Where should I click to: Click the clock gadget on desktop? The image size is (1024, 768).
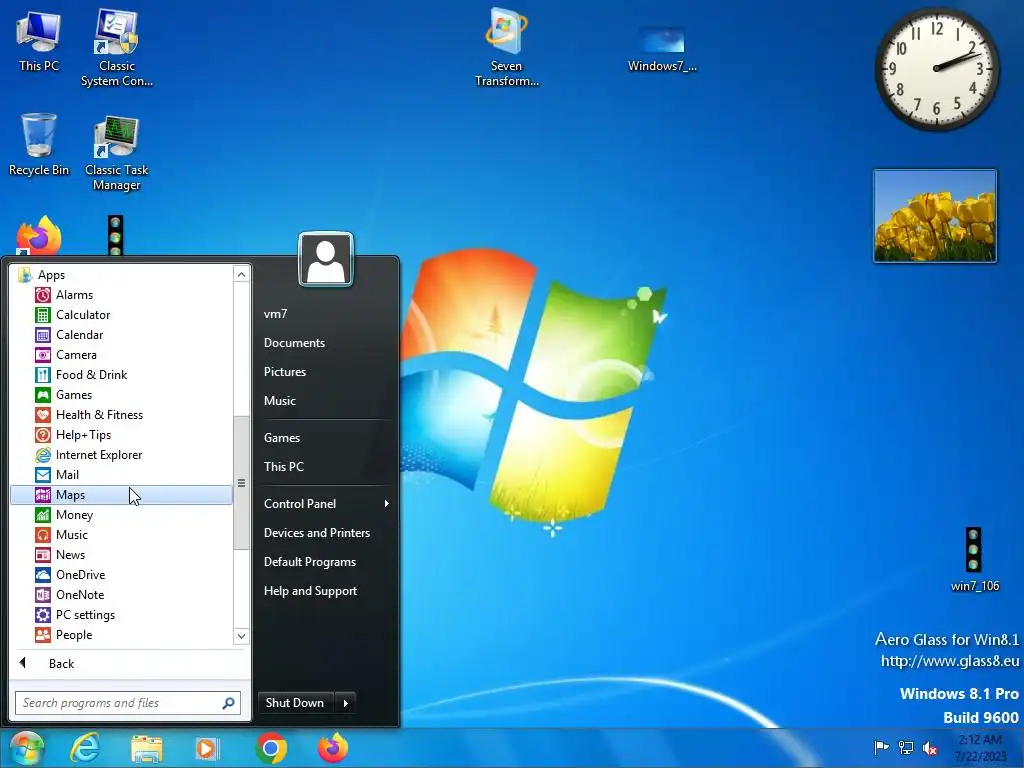click(936, 69)
